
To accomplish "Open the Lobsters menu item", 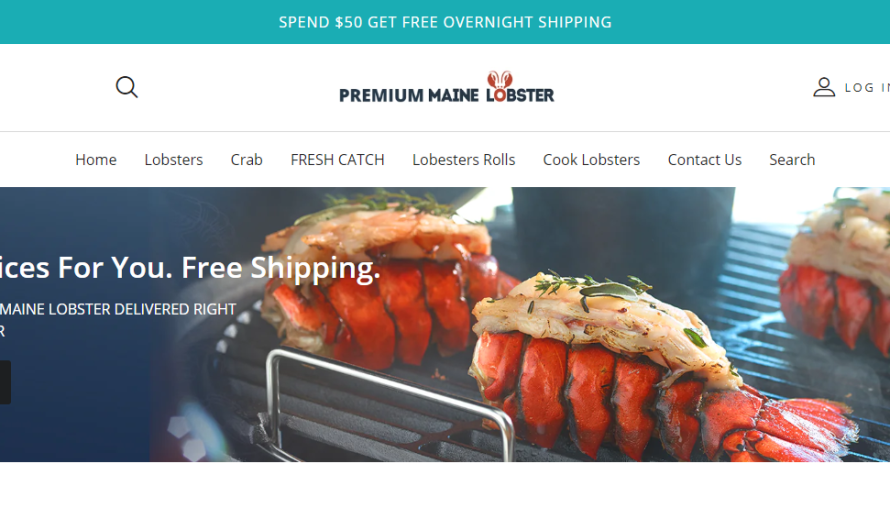I will 174,160.
